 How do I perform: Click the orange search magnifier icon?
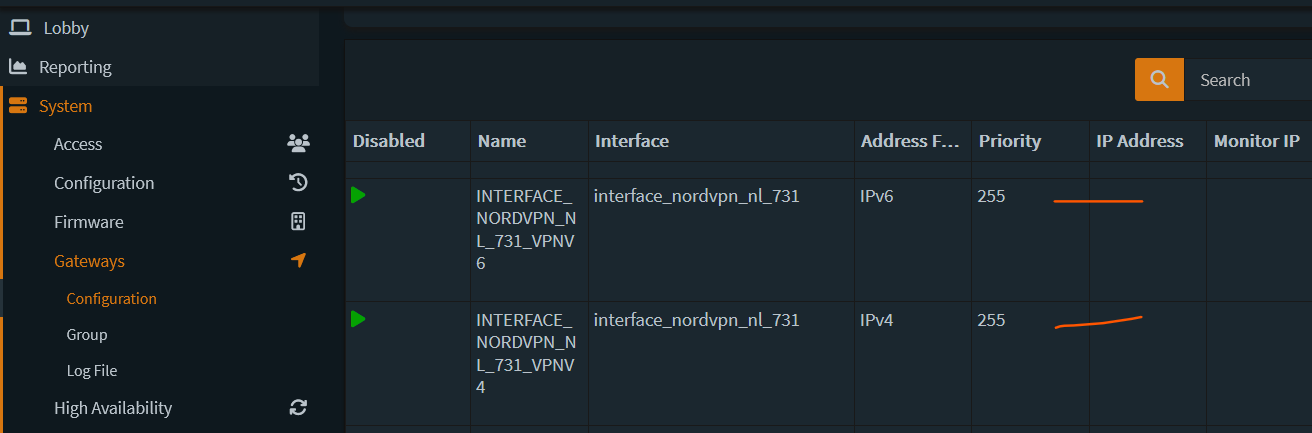click(x=1159, y=80)
